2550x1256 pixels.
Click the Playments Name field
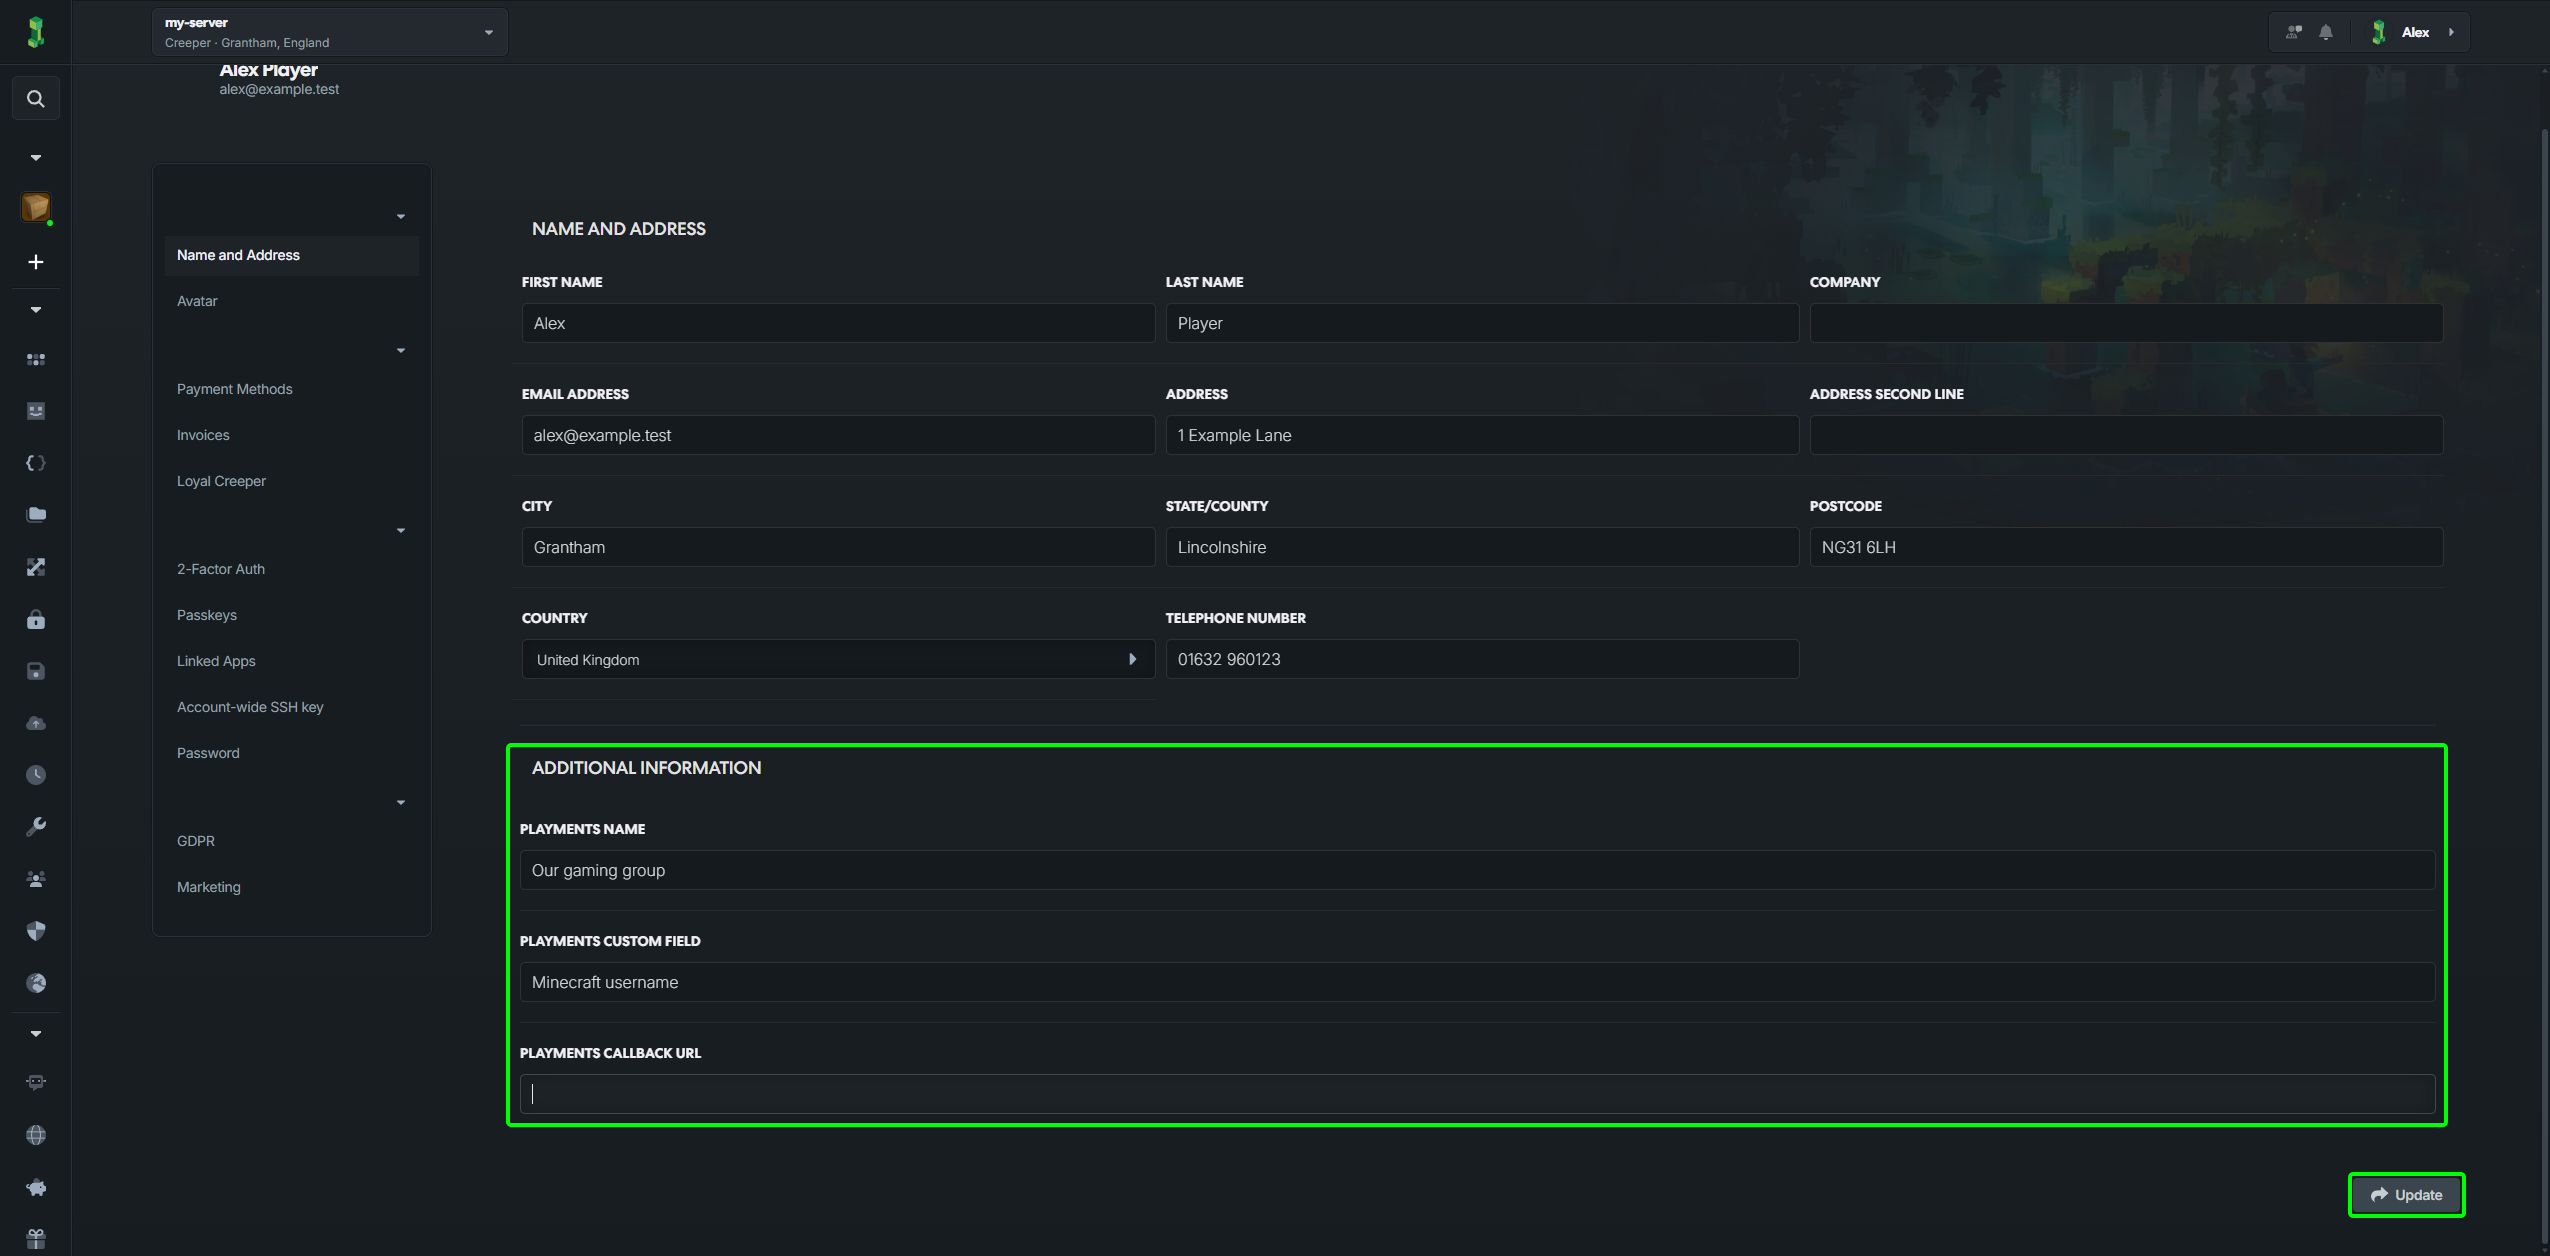point(1477,870)
